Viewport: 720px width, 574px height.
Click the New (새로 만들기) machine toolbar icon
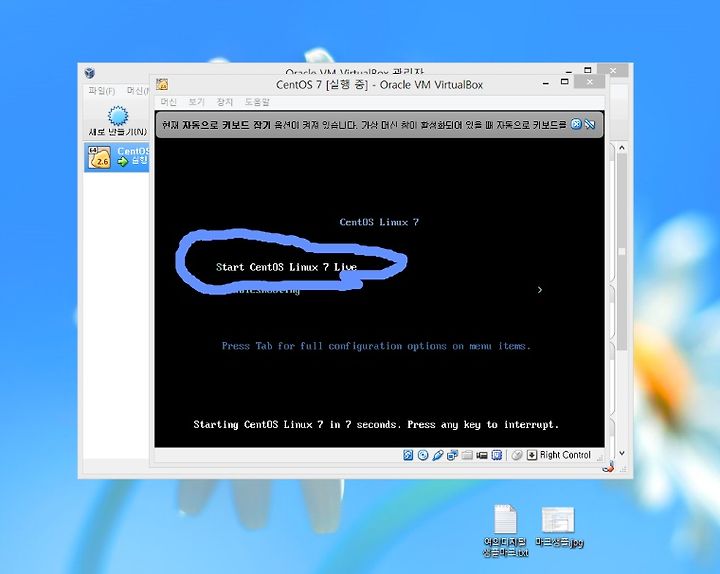click(x=118, y=116)
